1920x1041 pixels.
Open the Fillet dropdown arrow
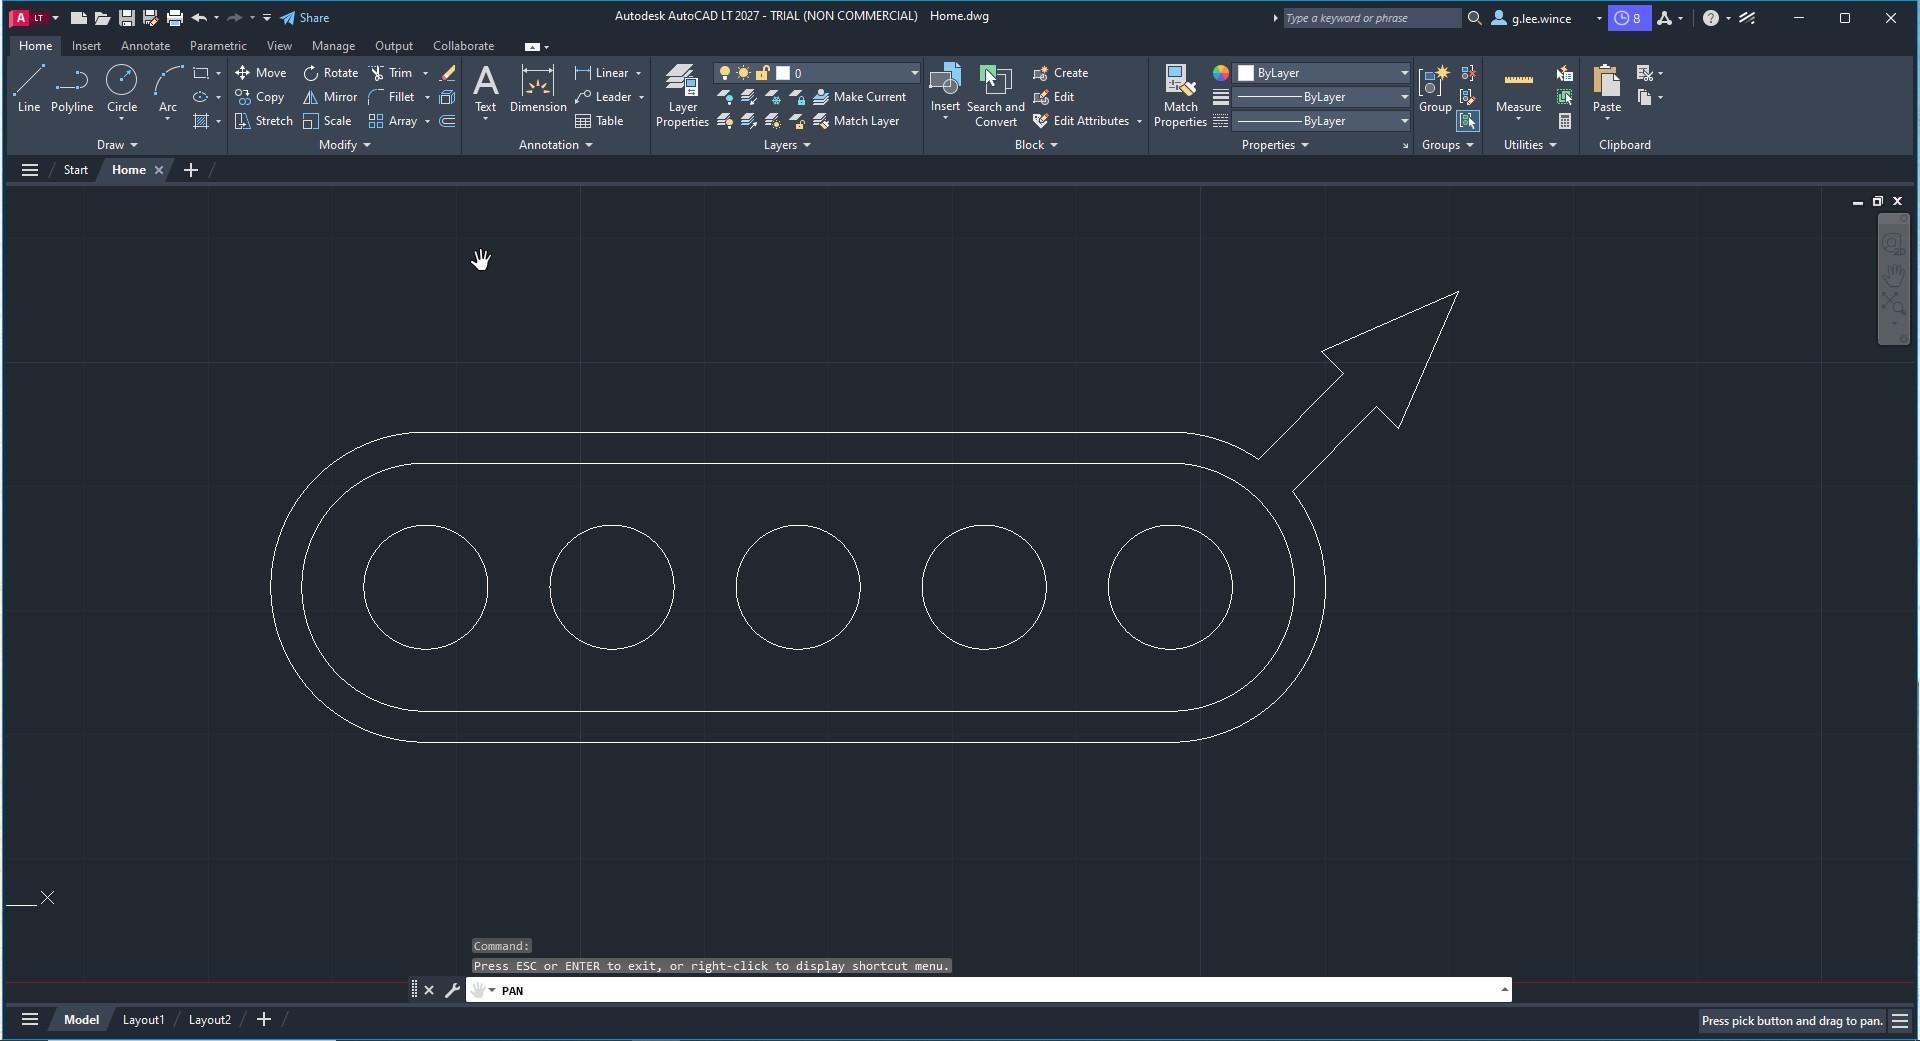tap(427, 97)
